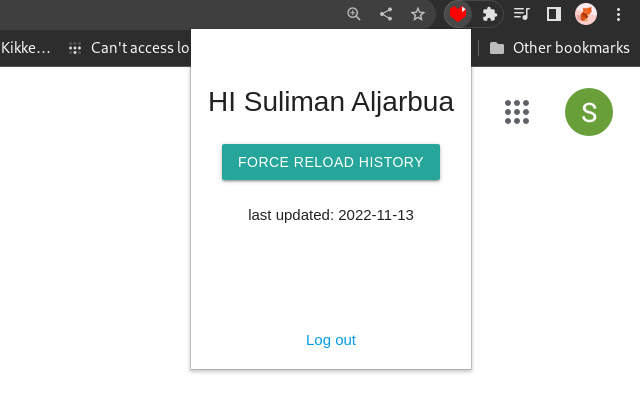Click the zoom magnifier icon in address bar
Viewport: 640px width, 400px height.
point(354,14)
